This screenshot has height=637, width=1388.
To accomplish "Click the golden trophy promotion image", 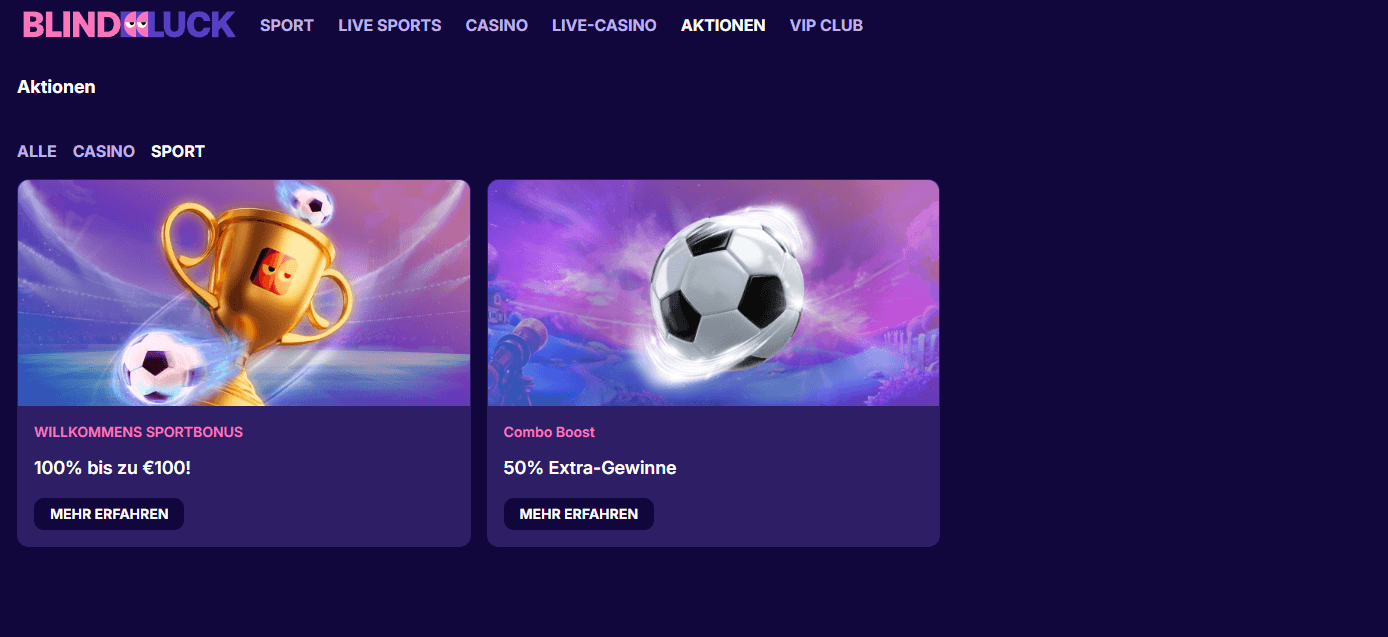I will 244,293.
